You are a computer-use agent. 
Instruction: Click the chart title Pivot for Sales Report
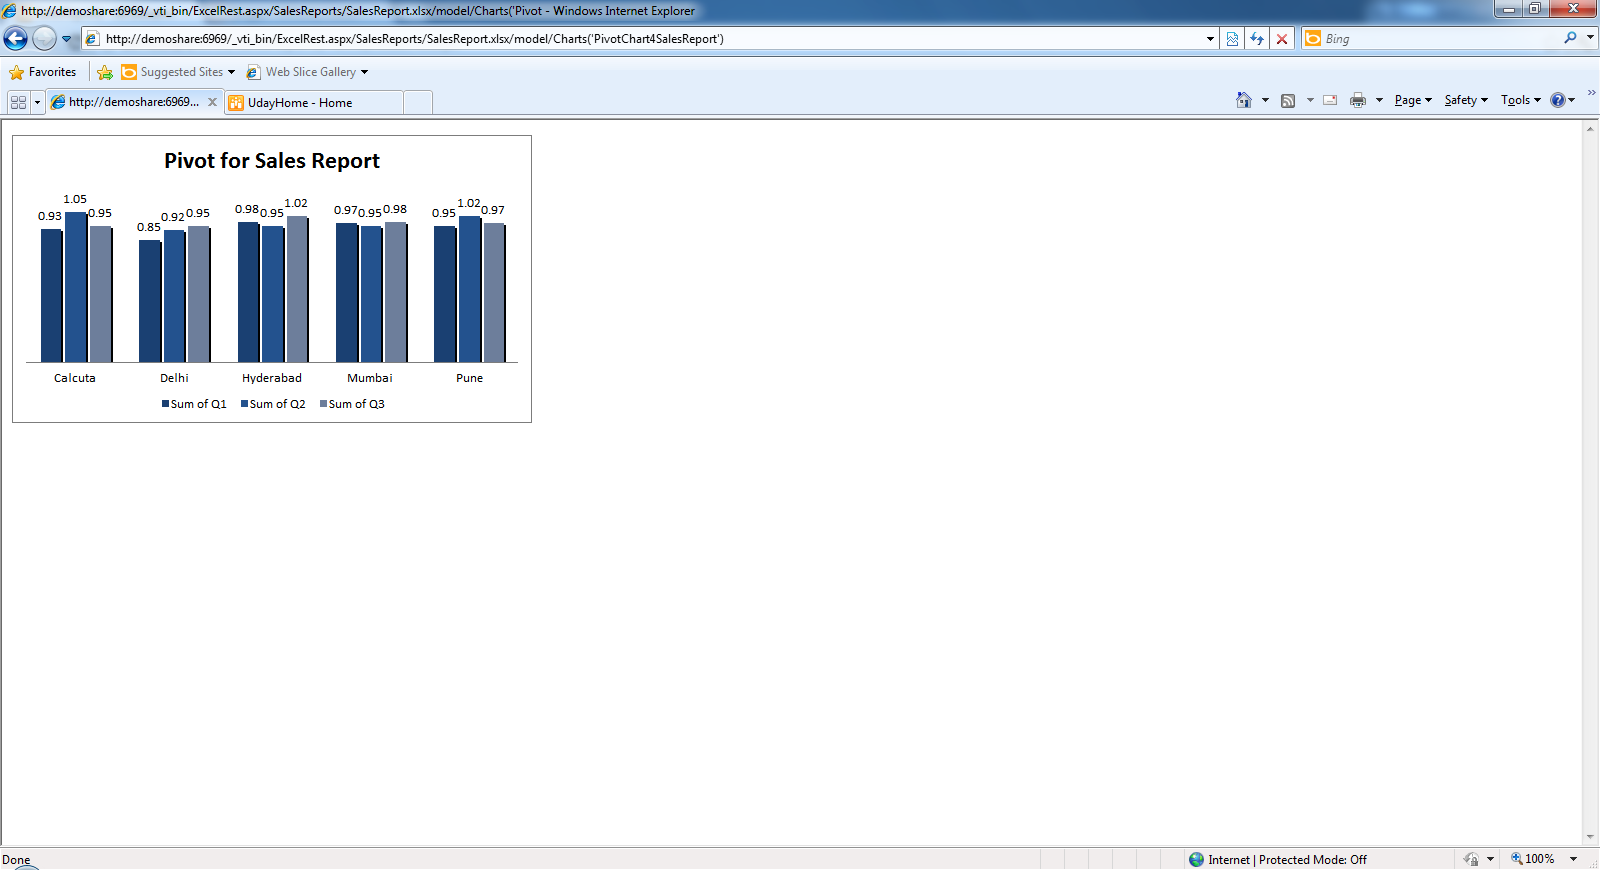(x=272, y=161)
